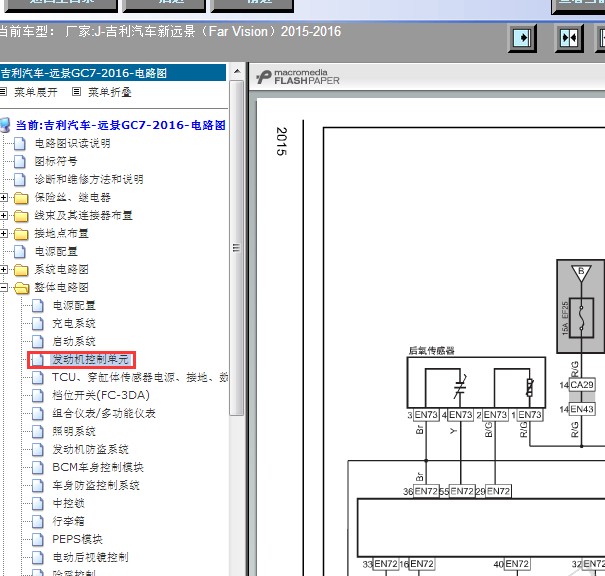
Task: Select 车身防盗控制系统 diagram
Action: click(96, 485)
